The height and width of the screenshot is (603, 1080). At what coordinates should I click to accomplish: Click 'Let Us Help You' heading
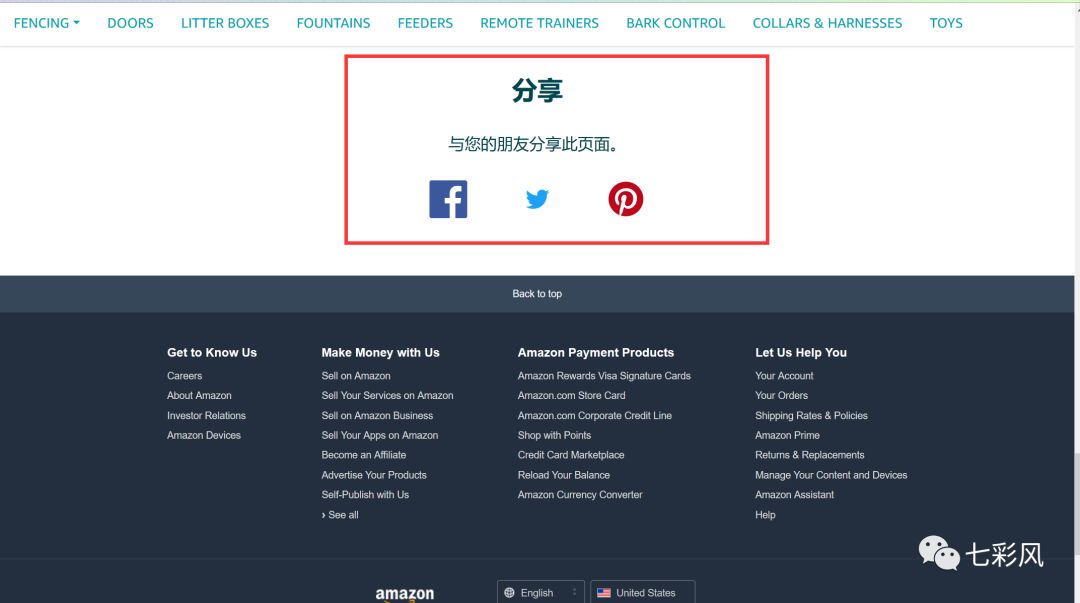point(801,352)
